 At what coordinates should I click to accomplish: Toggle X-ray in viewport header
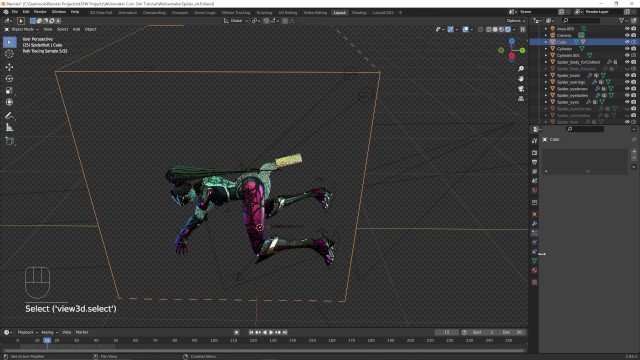[480, 29]
